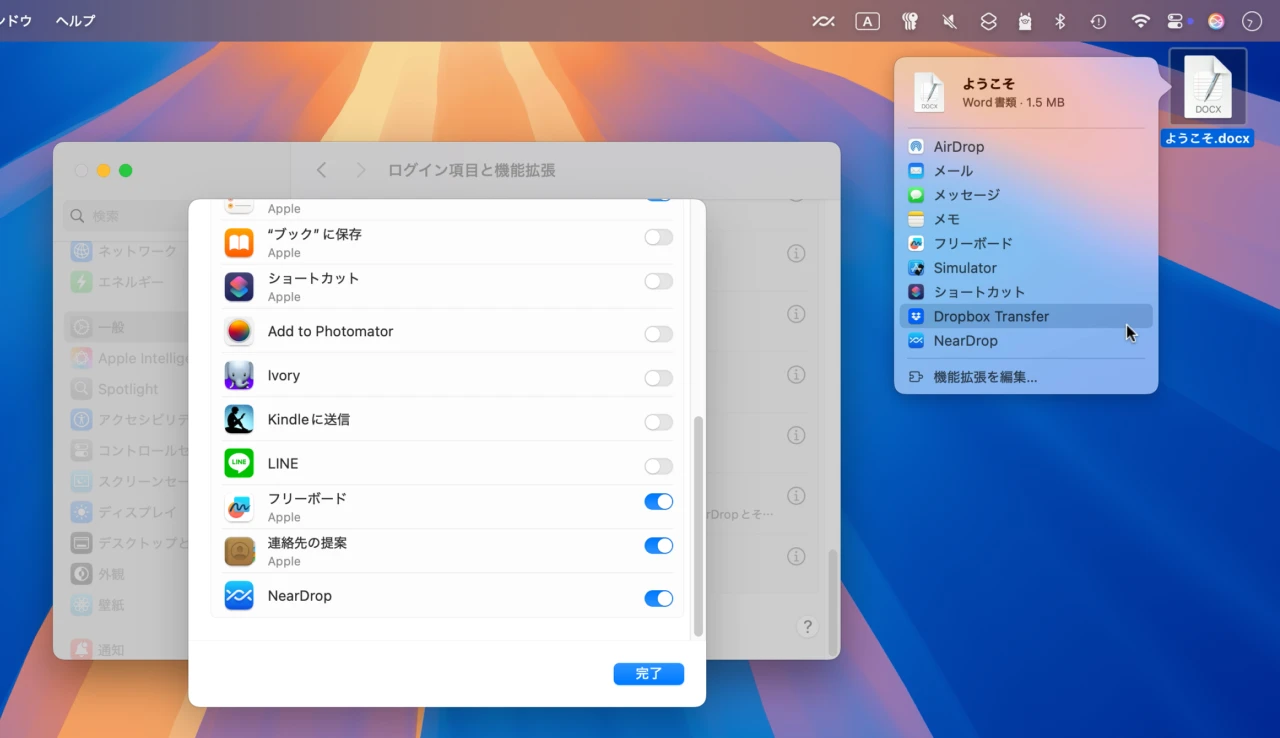Click the メール icon in the share options
Viewport: 1280px width, 738px height.
[x=916, y=170]
